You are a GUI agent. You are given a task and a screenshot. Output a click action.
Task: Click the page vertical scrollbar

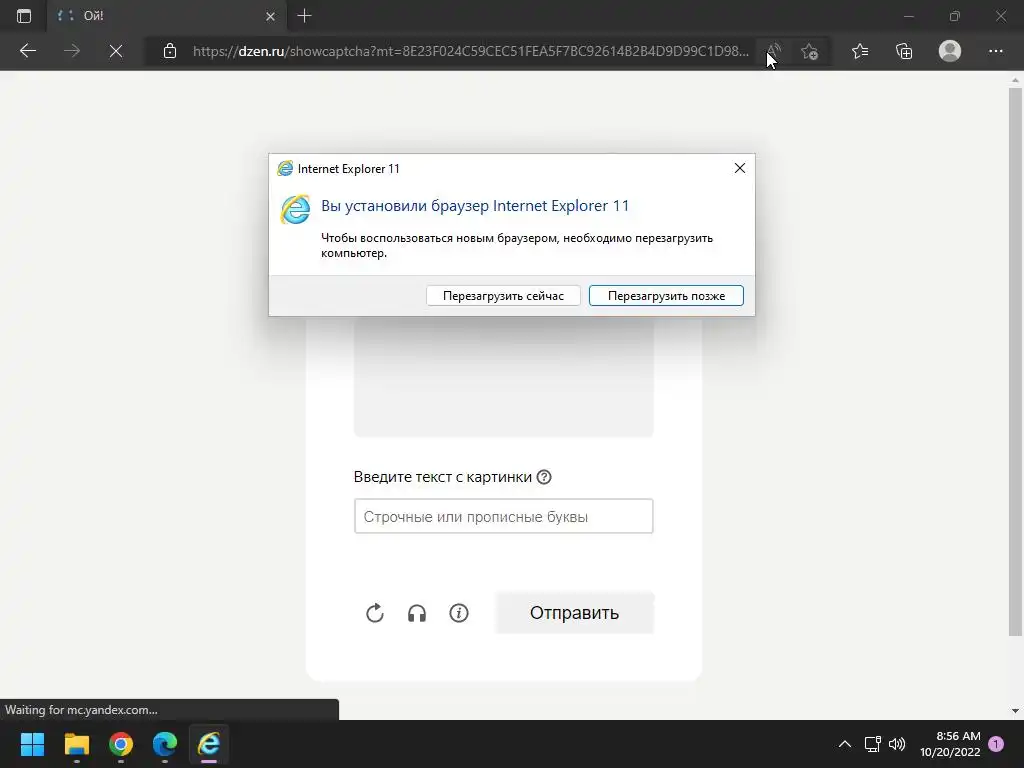1015,361
